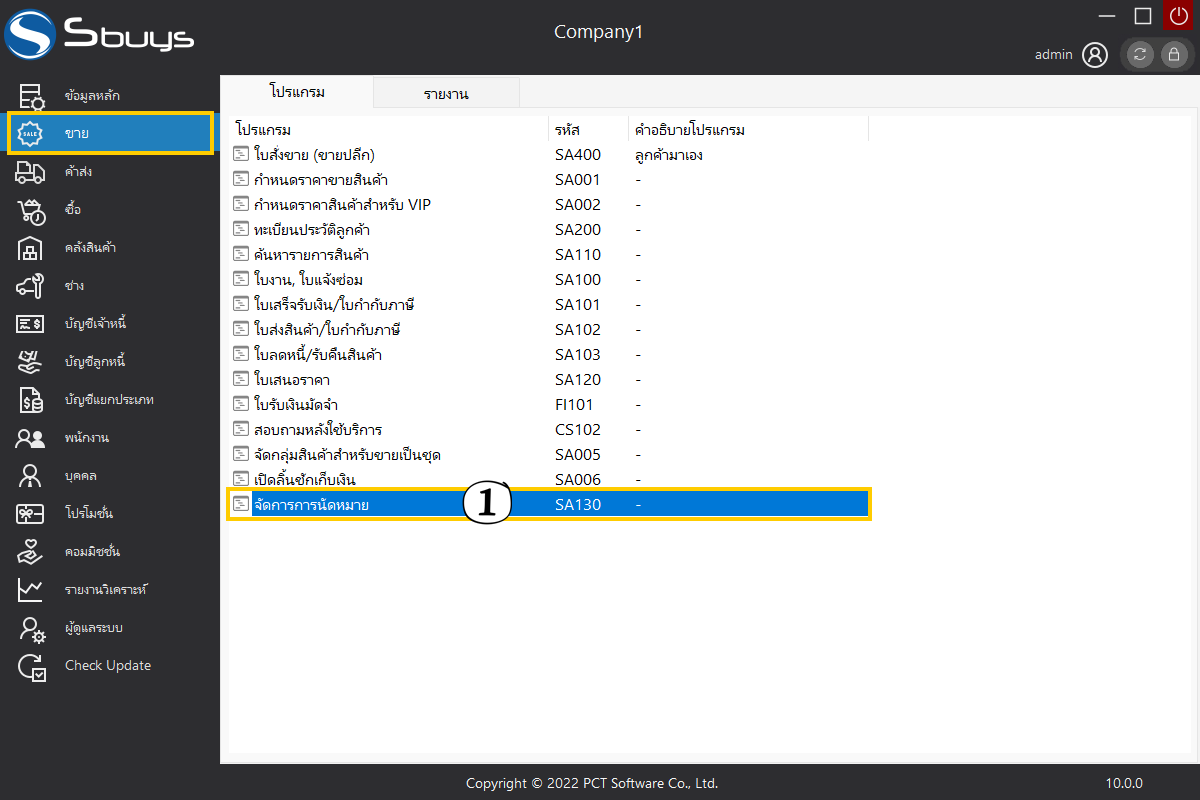
Task: Click the lock icon in top right
Action: (1174, 55)
